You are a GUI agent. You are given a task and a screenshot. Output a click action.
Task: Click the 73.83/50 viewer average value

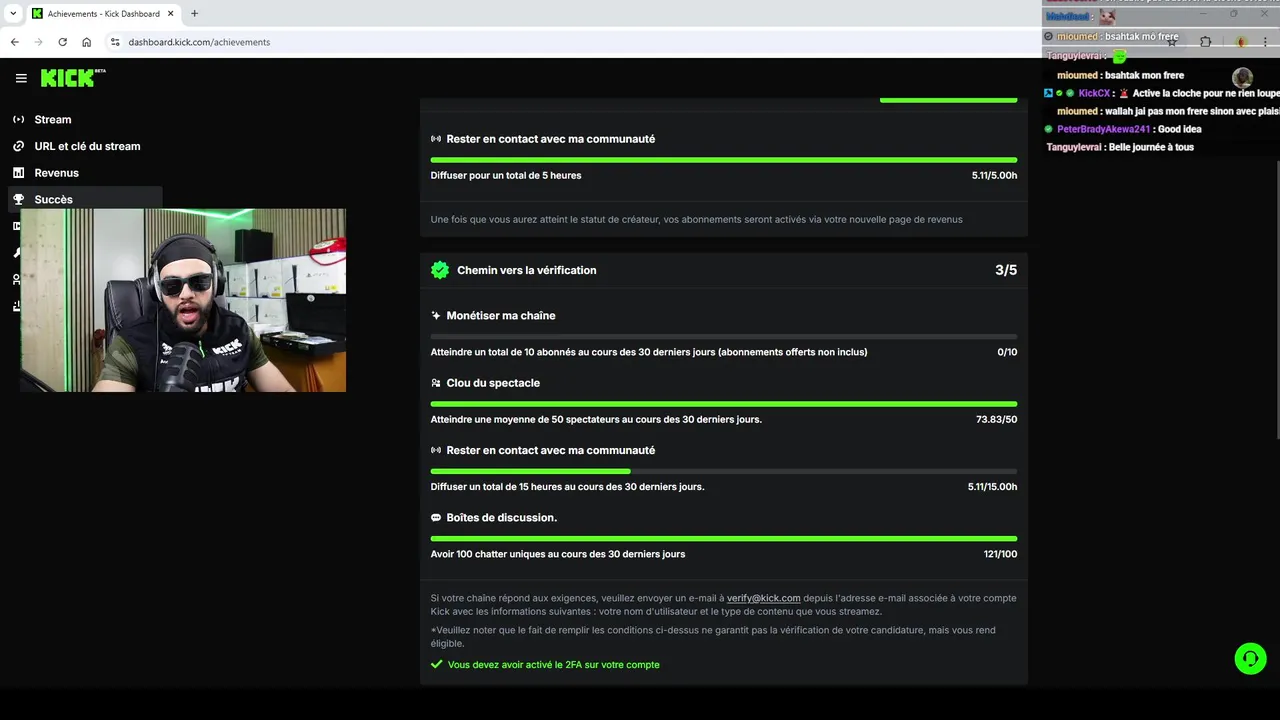(x=996, y=419)
